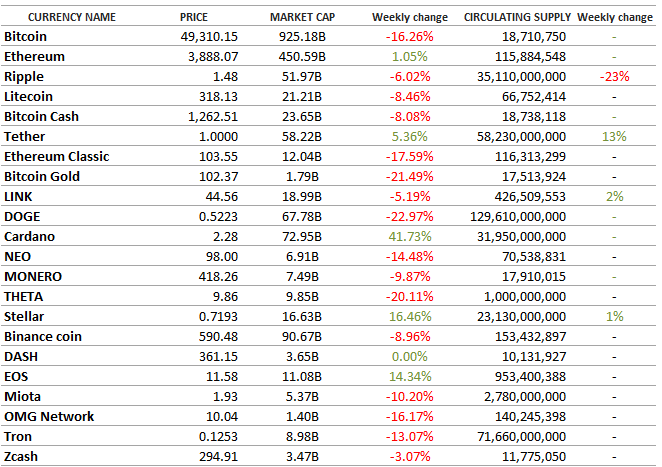This screenshot has height=467, width=662.
Task: Select the Stellar row name
Action: point(24,317)
